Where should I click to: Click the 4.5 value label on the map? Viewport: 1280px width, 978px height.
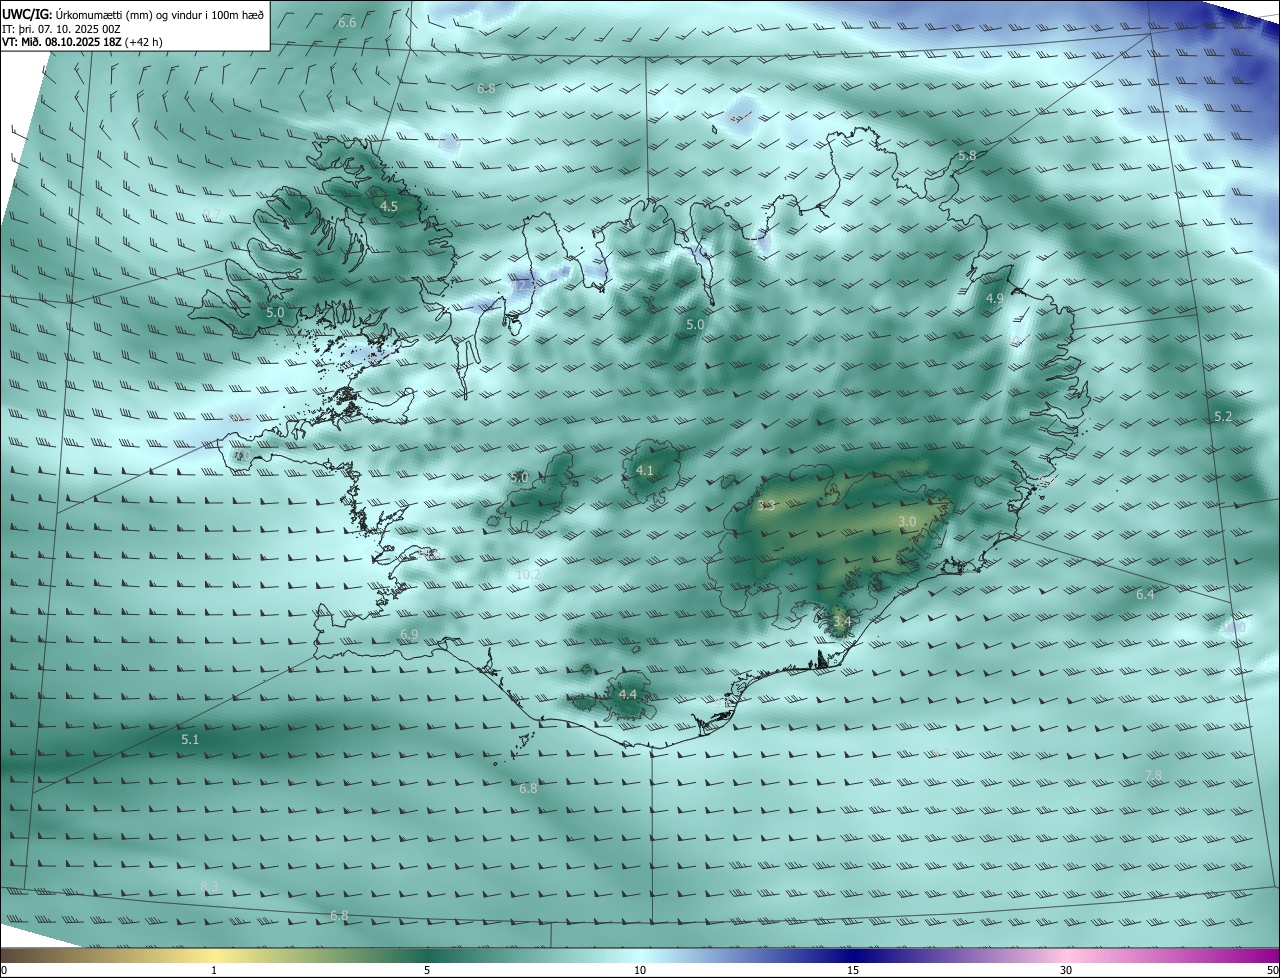(389, 206)
